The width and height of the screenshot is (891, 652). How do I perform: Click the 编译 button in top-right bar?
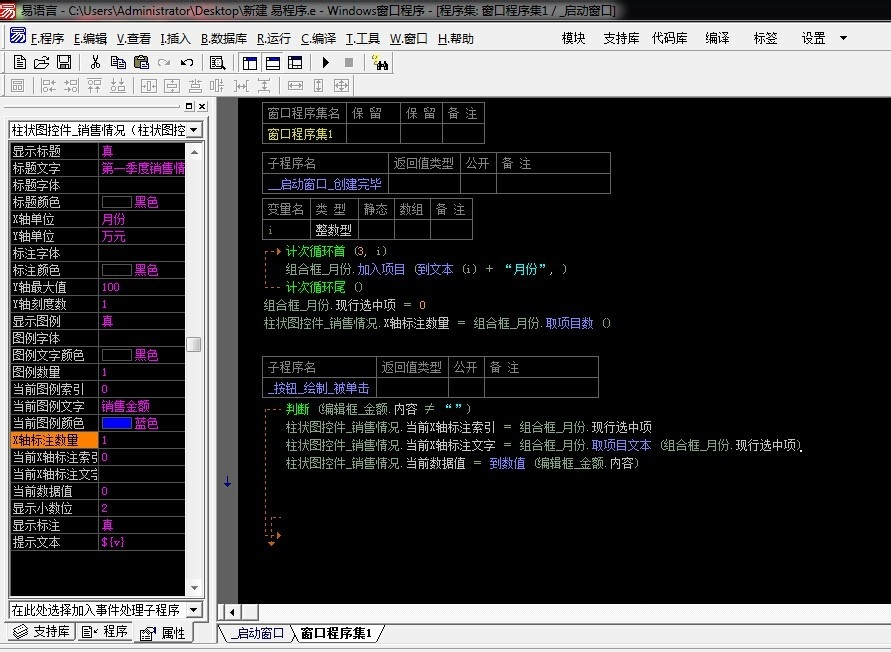tap(717, 38)
